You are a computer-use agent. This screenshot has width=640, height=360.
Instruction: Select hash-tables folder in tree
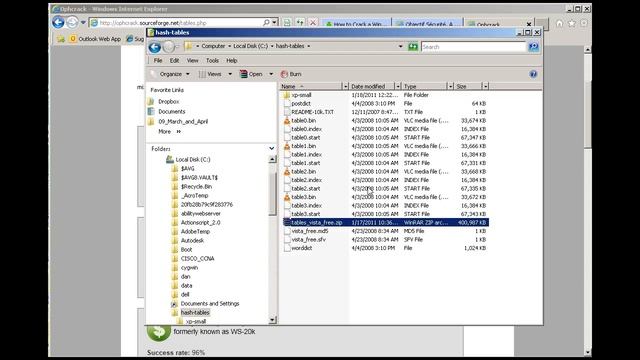pos(195,313)
